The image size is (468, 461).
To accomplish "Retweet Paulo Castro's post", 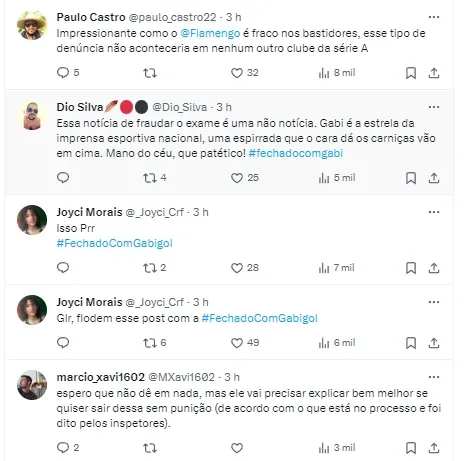I will 150,73.
